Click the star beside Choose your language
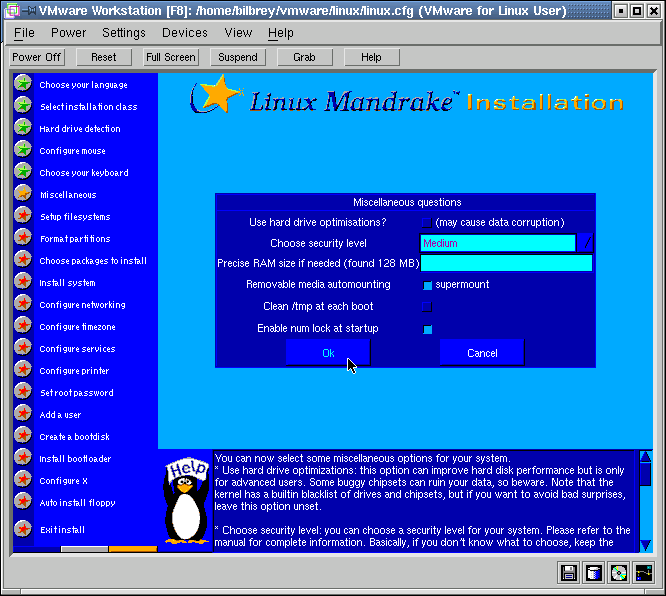The width and height of the screenshot is (666, 596). [22, 84]
